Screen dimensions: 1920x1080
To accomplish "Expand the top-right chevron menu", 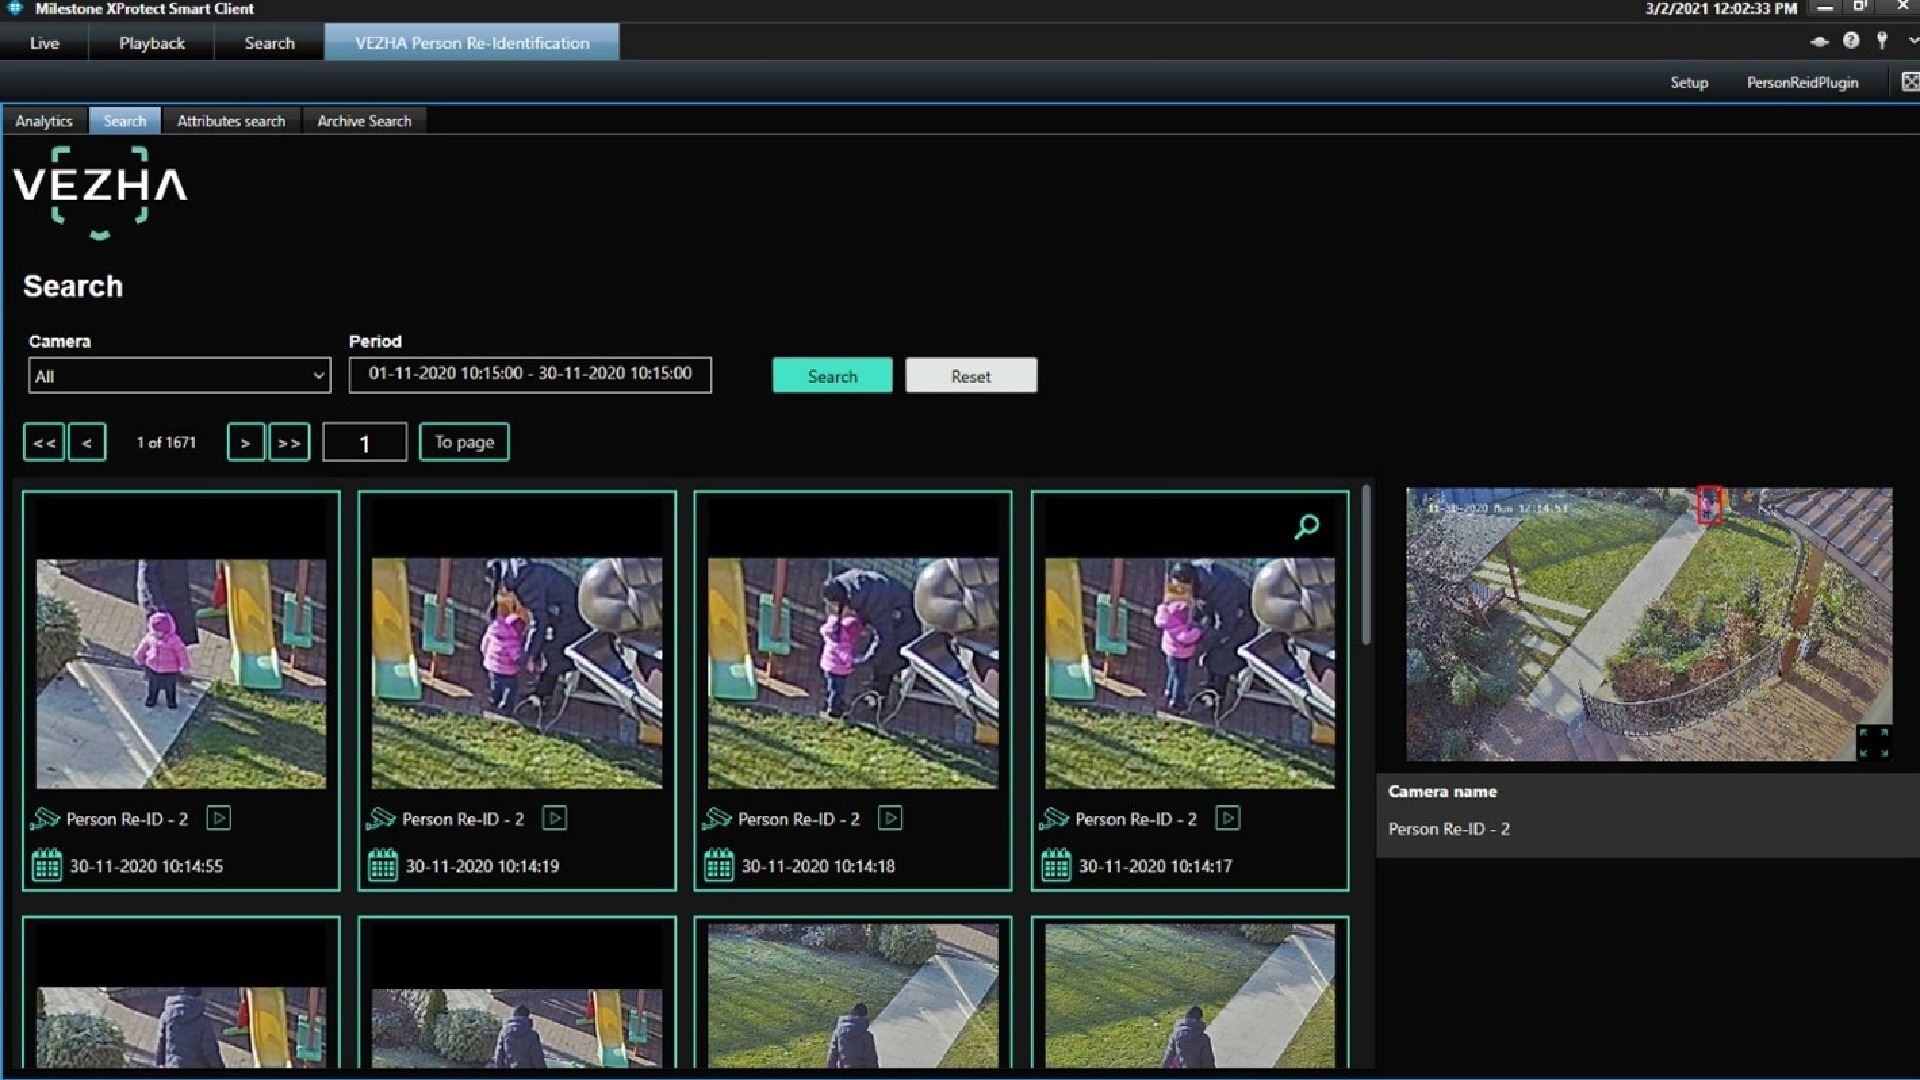I will click(x=1912, y=42).
